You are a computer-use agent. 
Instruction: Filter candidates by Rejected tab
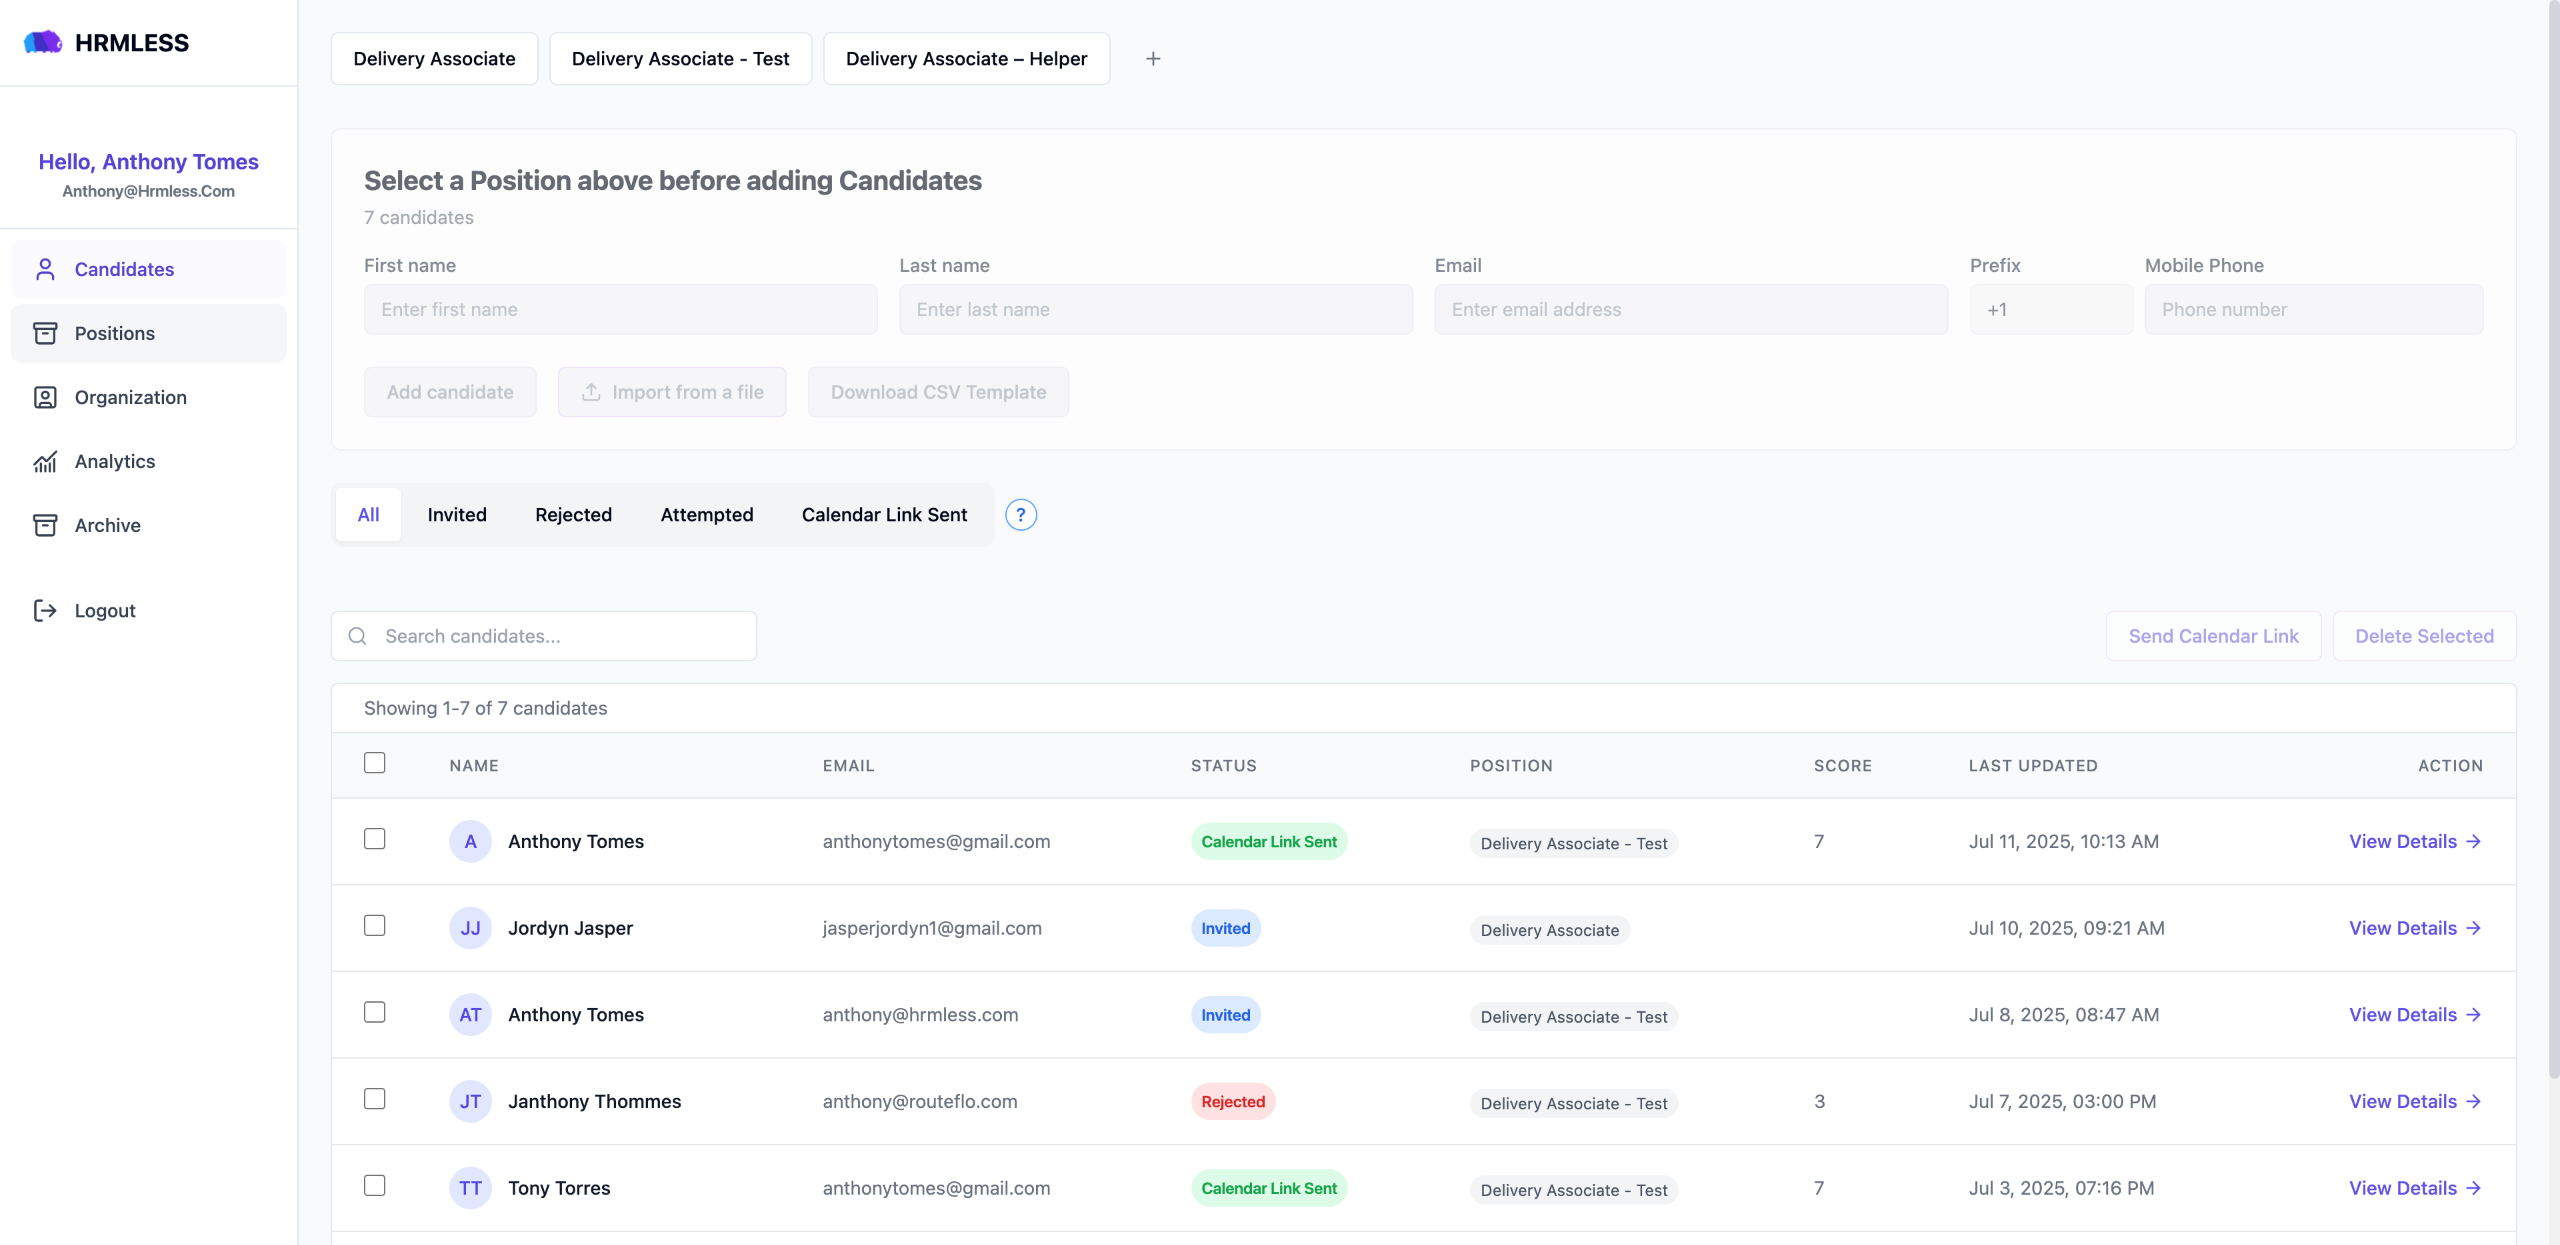573,515
